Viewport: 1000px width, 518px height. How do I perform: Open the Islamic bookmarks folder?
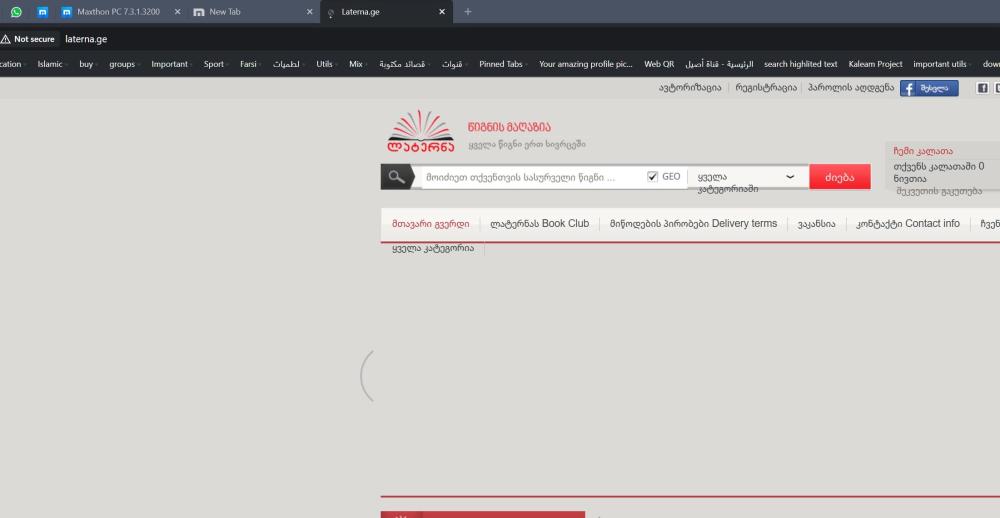tap(52, 64)
